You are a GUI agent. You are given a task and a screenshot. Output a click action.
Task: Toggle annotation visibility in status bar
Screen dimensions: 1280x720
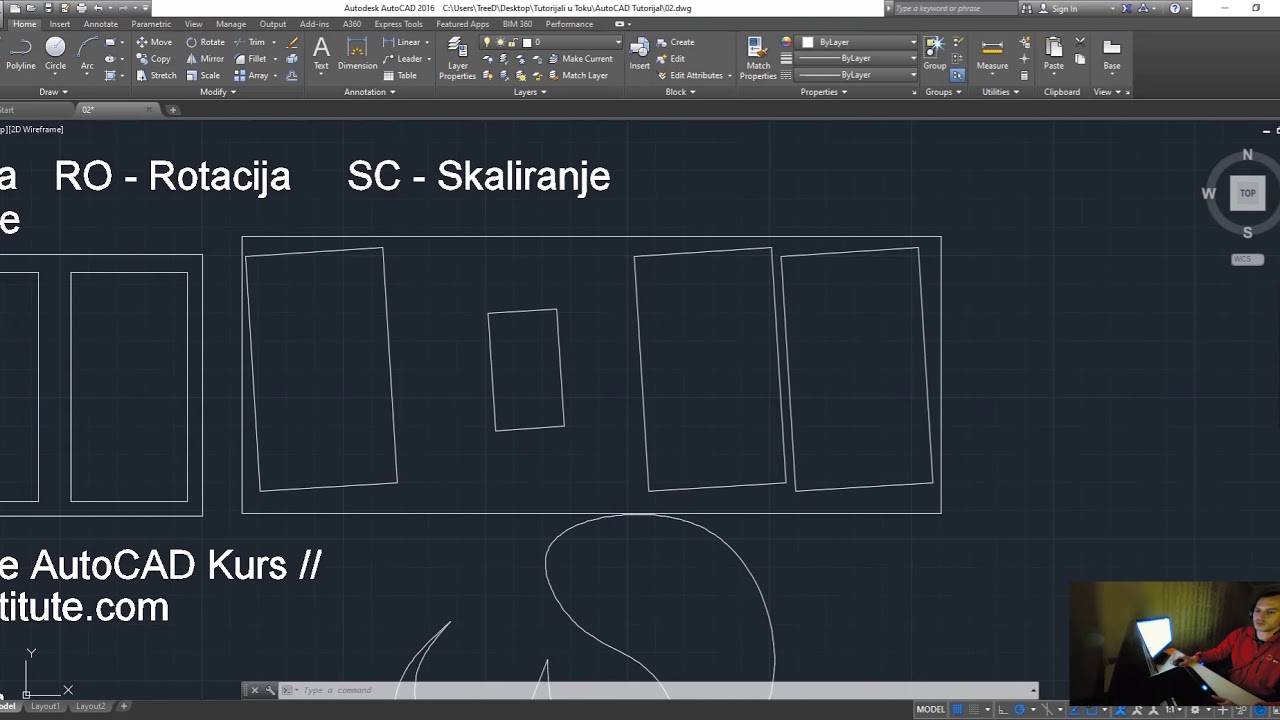pyautogui.click(x=1120, y=709)
